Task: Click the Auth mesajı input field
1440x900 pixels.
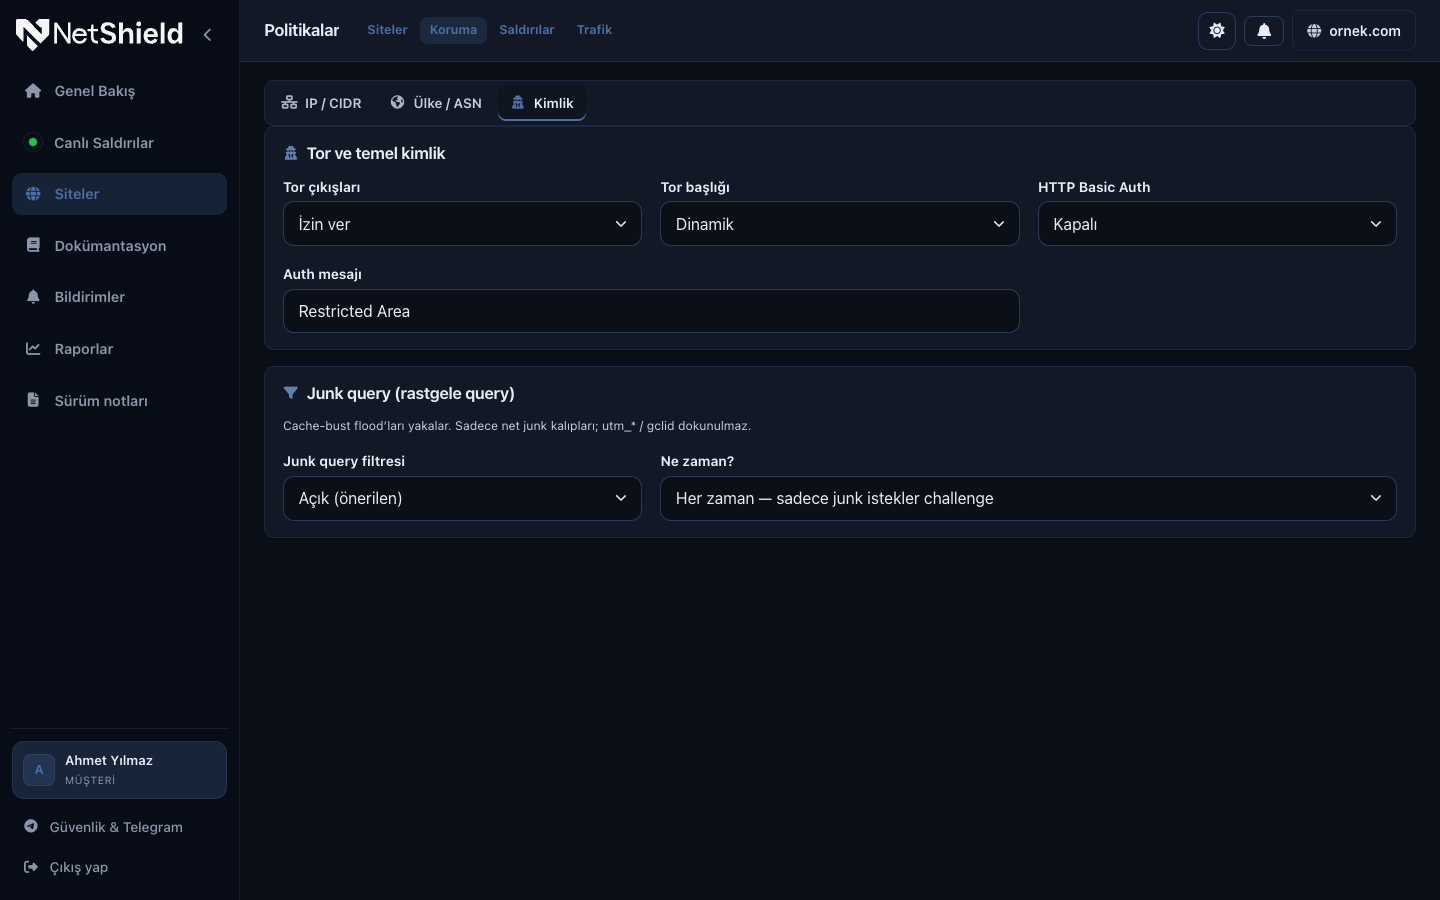Action: point(651,311)
